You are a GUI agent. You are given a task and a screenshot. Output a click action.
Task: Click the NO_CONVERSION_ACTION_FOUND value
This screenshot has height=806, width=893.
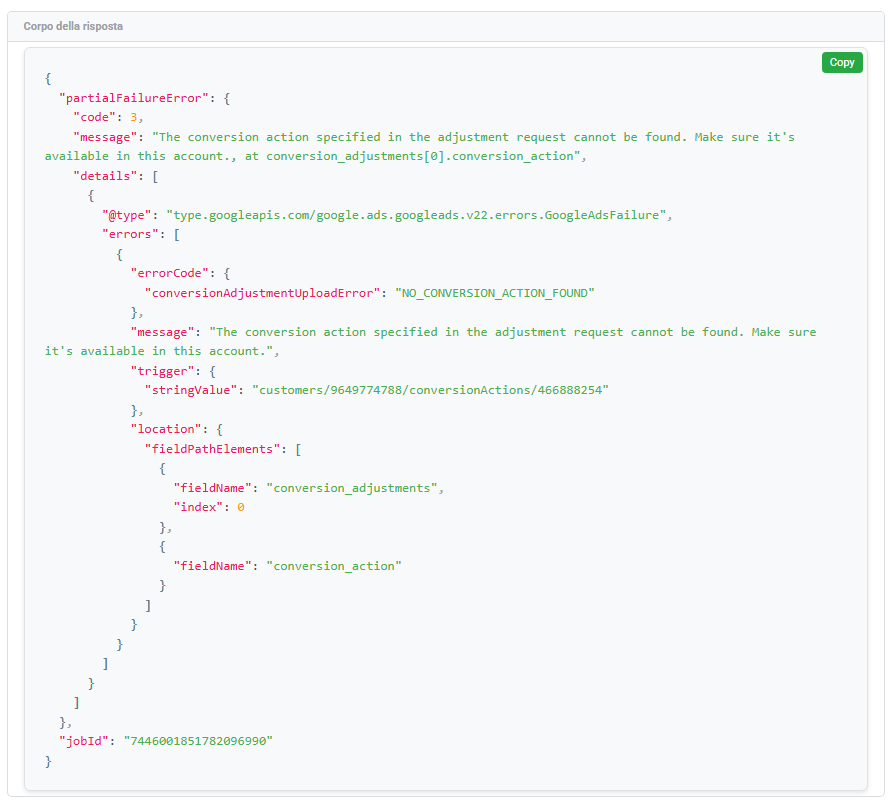pos(496,293)
